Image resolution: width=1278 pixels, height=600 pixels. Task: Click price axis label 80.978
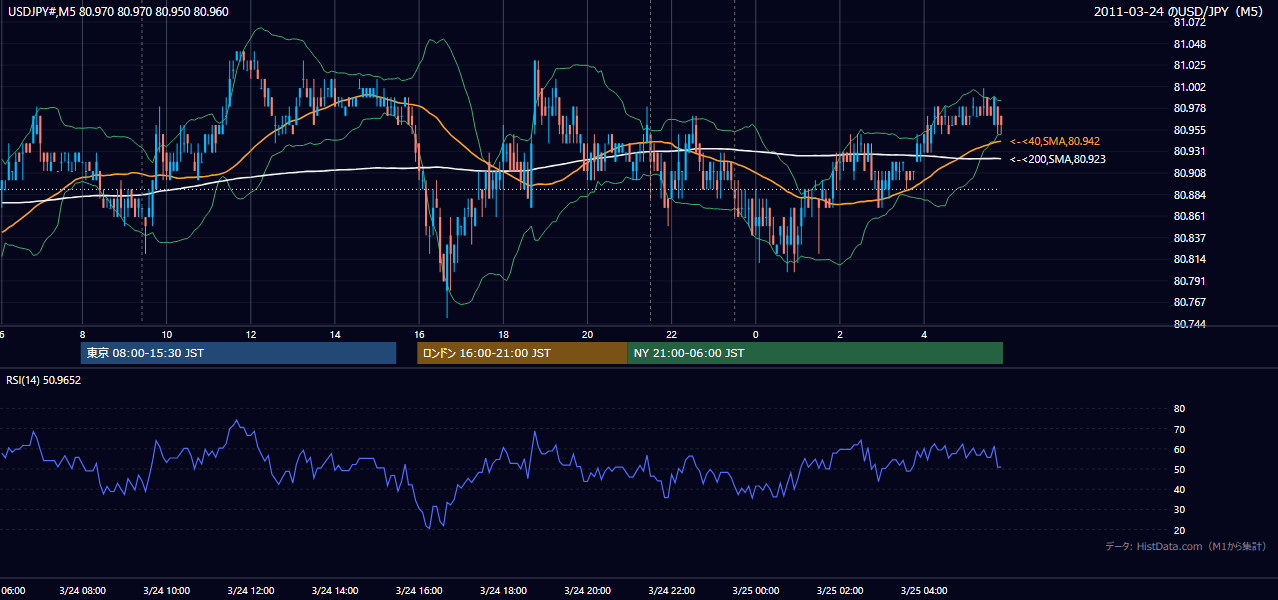point(1188,108)
